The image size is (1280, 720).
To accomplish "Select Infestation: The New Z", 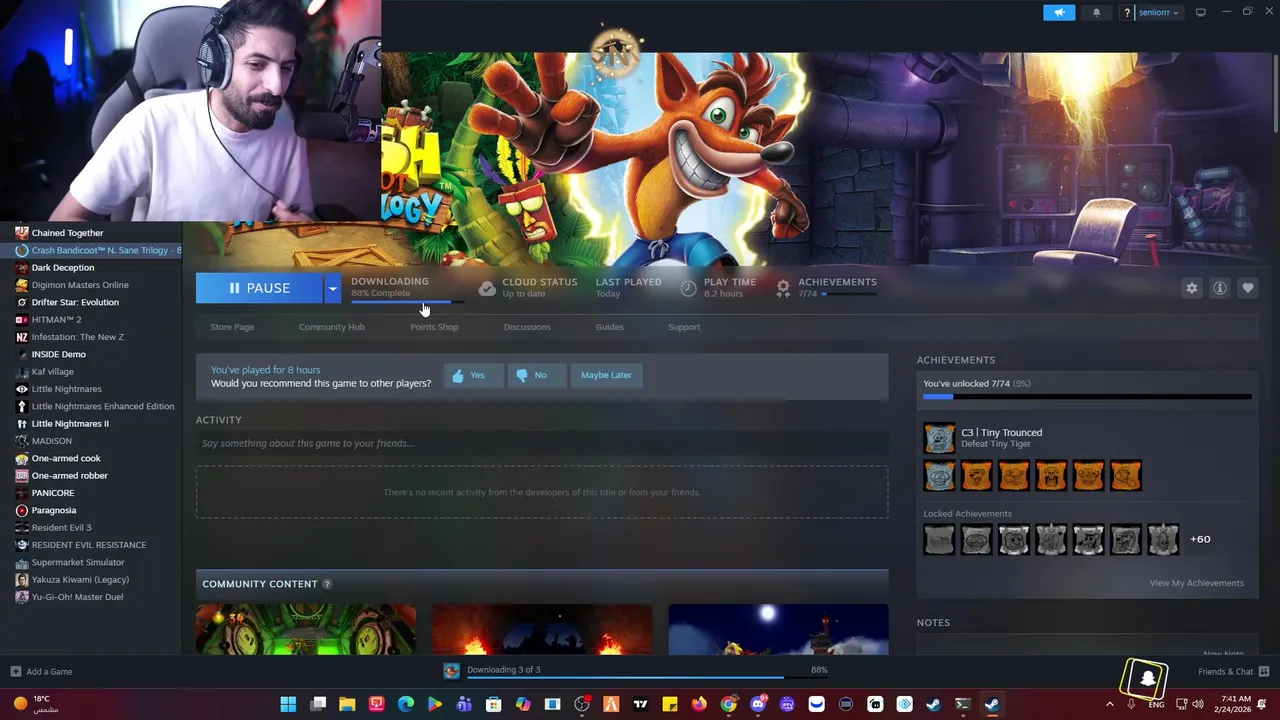I will click(x=78, y=337).
